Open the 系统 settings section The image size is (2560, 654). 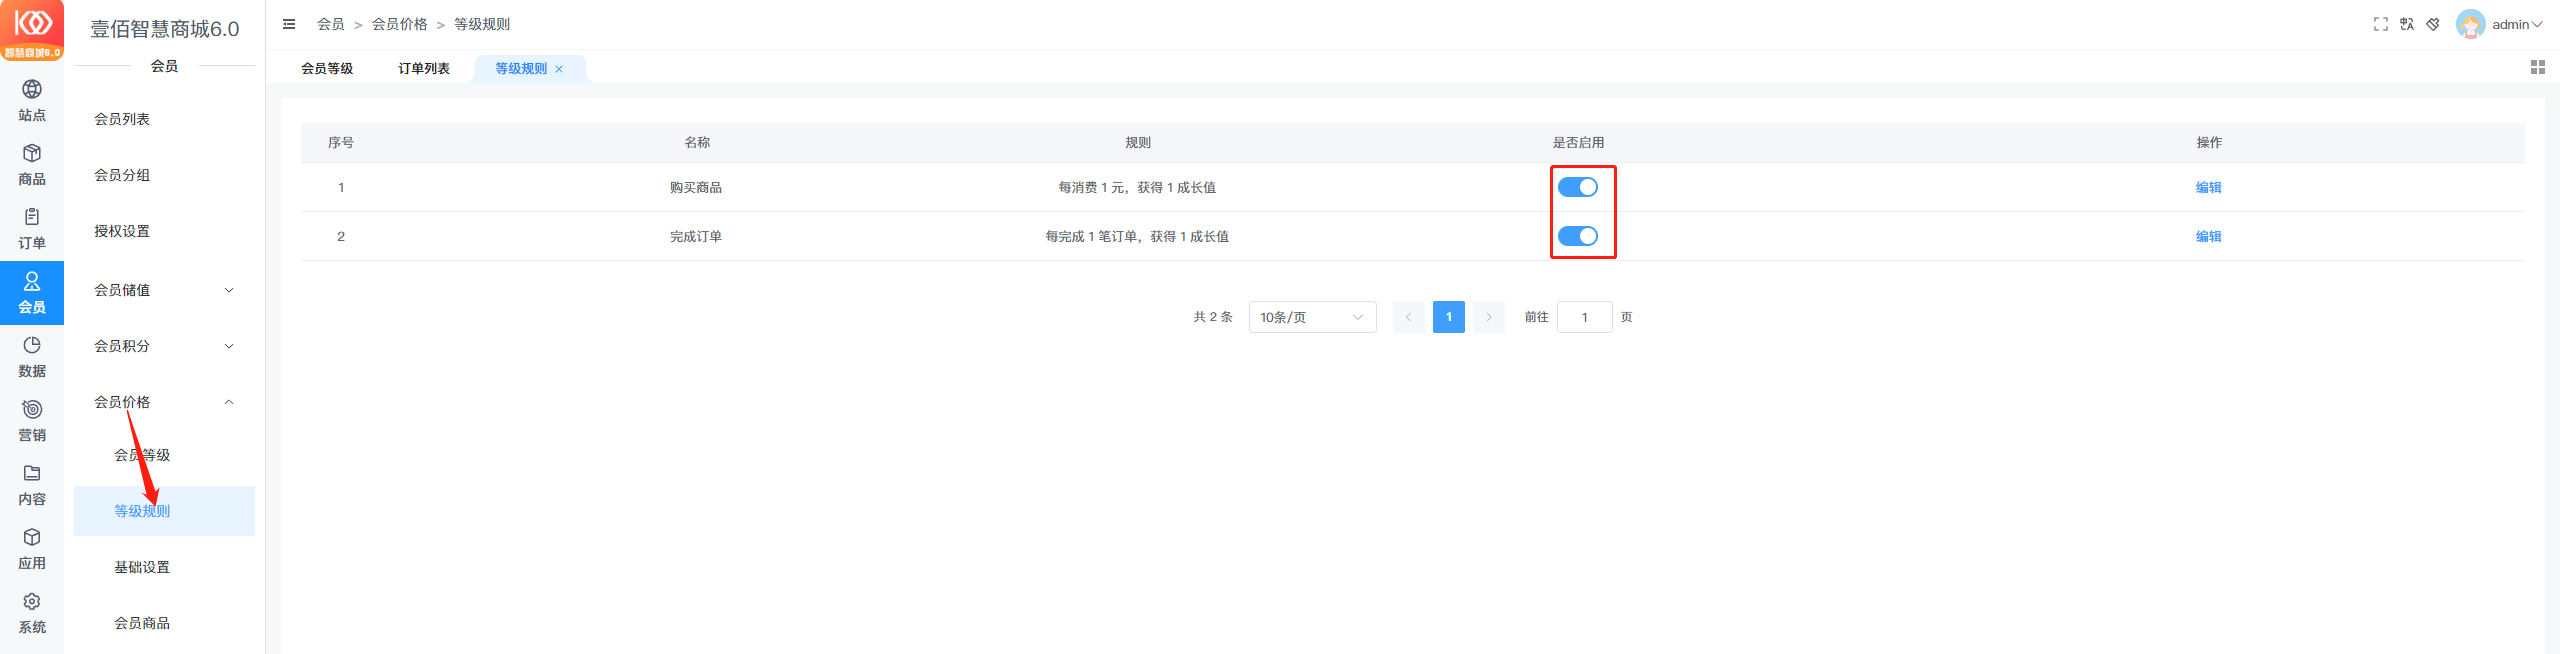pyautogui.click(x=32, y=613)
